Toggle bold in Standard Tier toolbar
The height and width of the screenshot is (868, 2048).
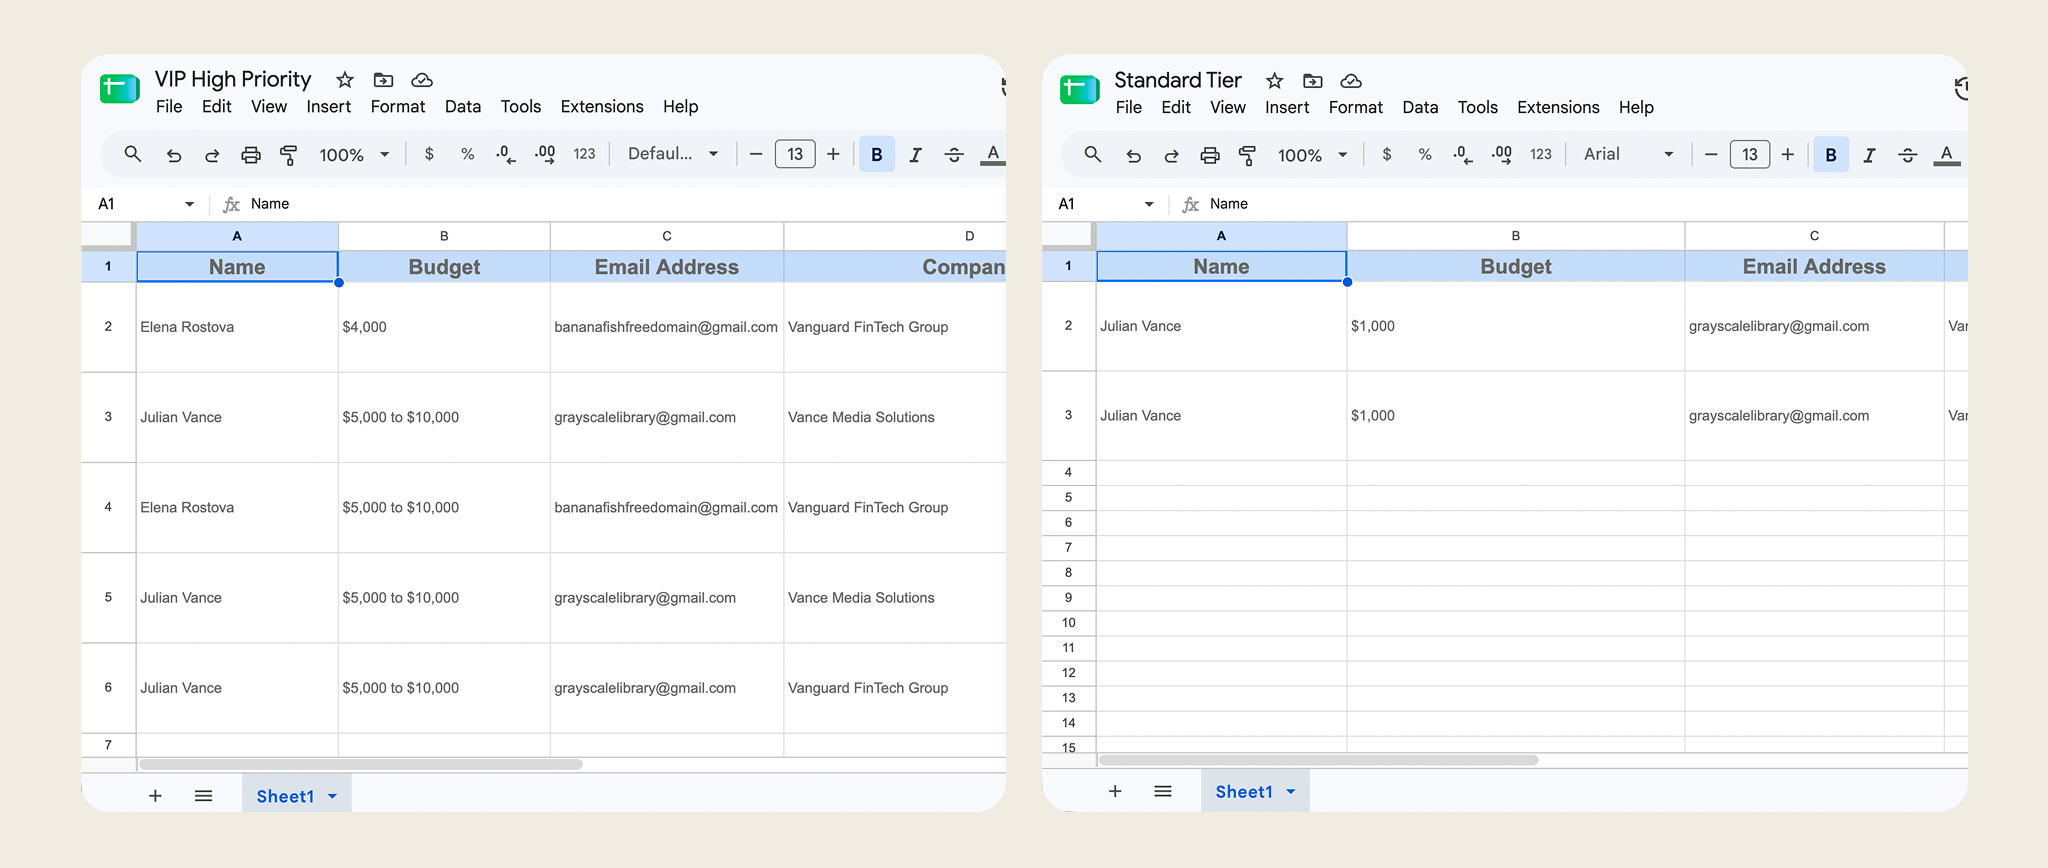[x=1831, y=155]
